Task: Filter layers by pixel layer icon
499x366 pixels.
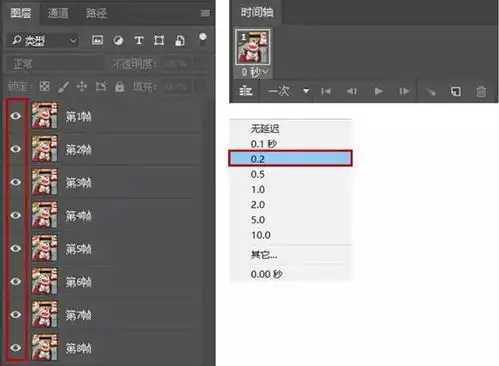Action: [97, 40]
